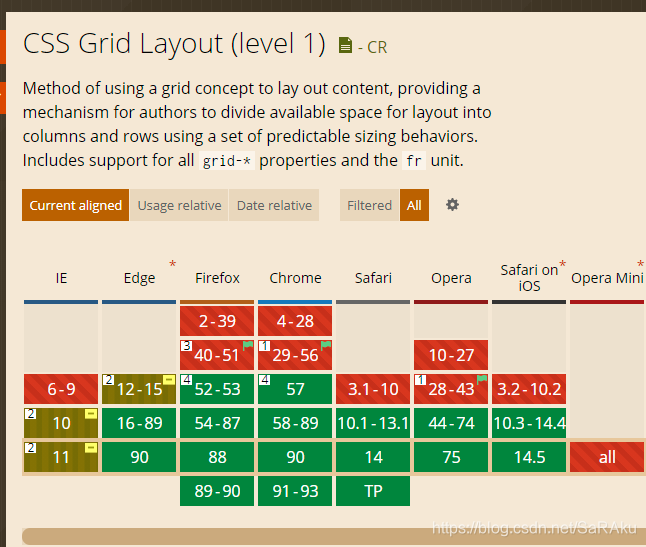Switch to Date relative view
Image resolution: width=646 pixels, height=547 pixels.
point(274,205)
